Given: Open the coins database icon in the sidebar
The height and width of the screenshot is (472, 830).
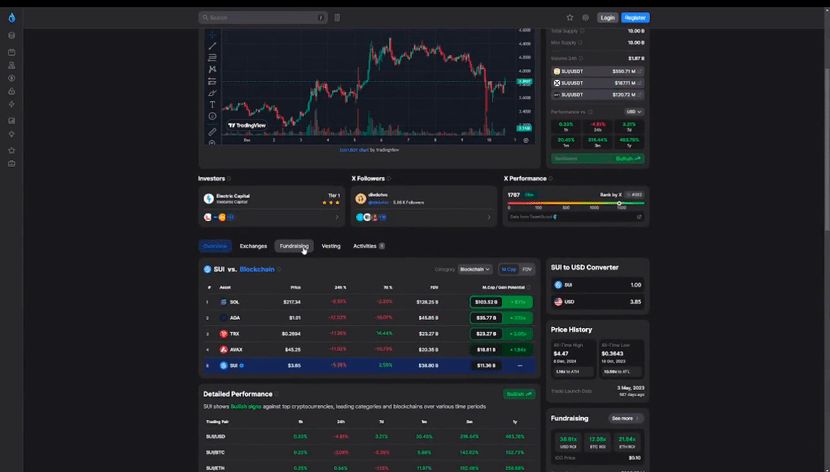Looking at the screenshot, I should (x=12, y=35).
